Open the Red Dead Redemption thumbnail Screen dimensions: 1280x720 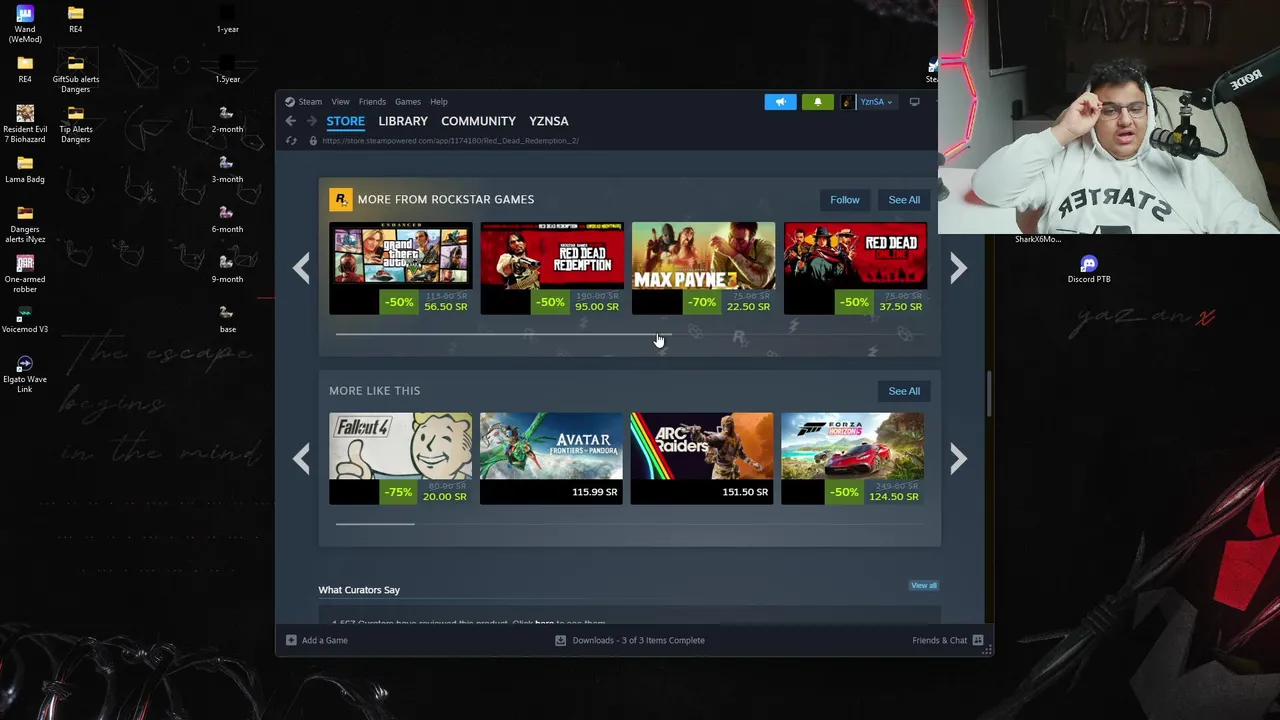(x=552, y=268)
